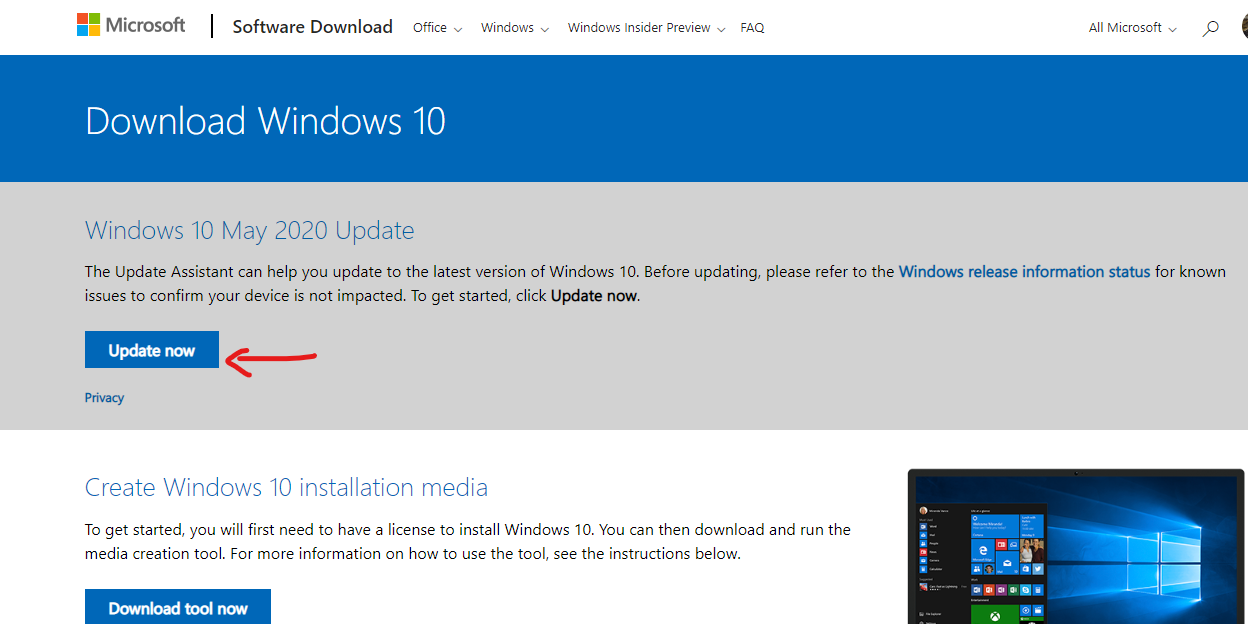This screenshot has height=624, width=1248.
Task: Expand the Office dropdown menu
Action: click(437, 28)
